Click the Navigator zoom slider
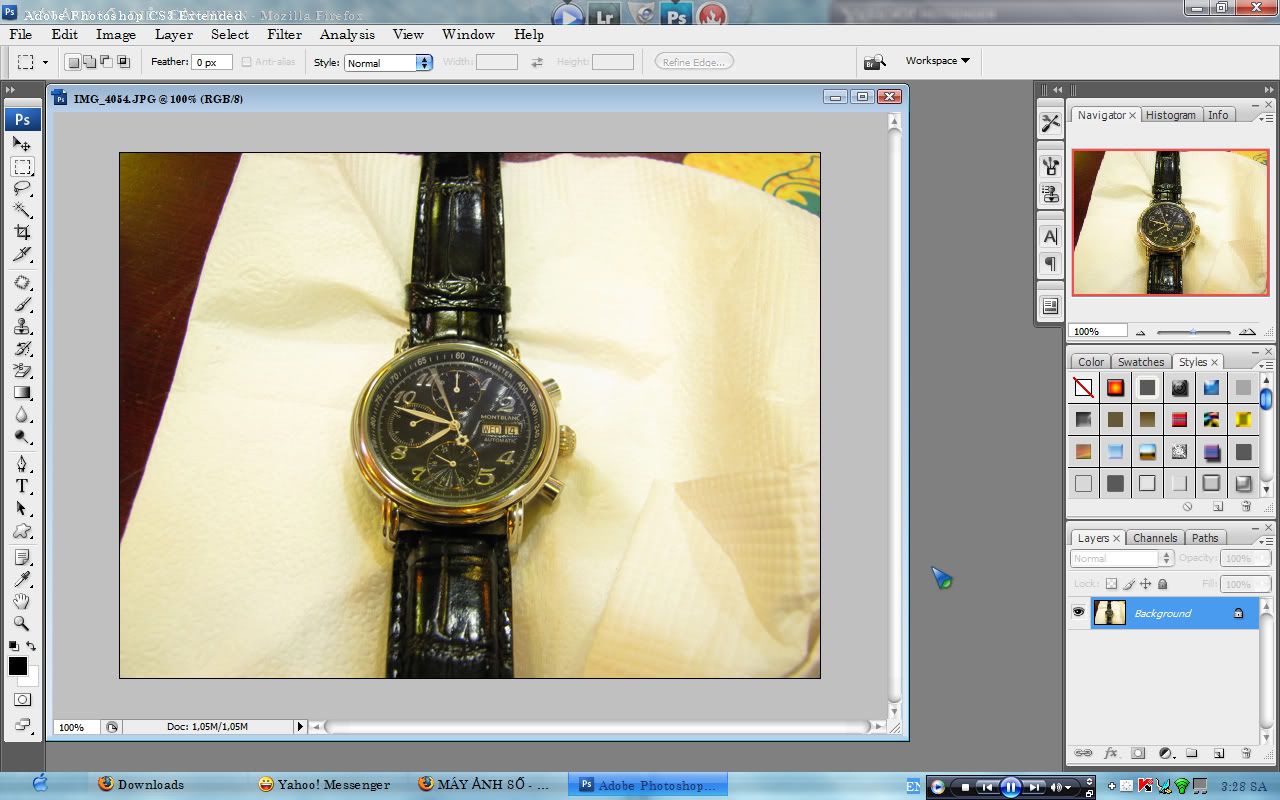The width and height of the screenshot is (1280, 800). pos(1194,331)
